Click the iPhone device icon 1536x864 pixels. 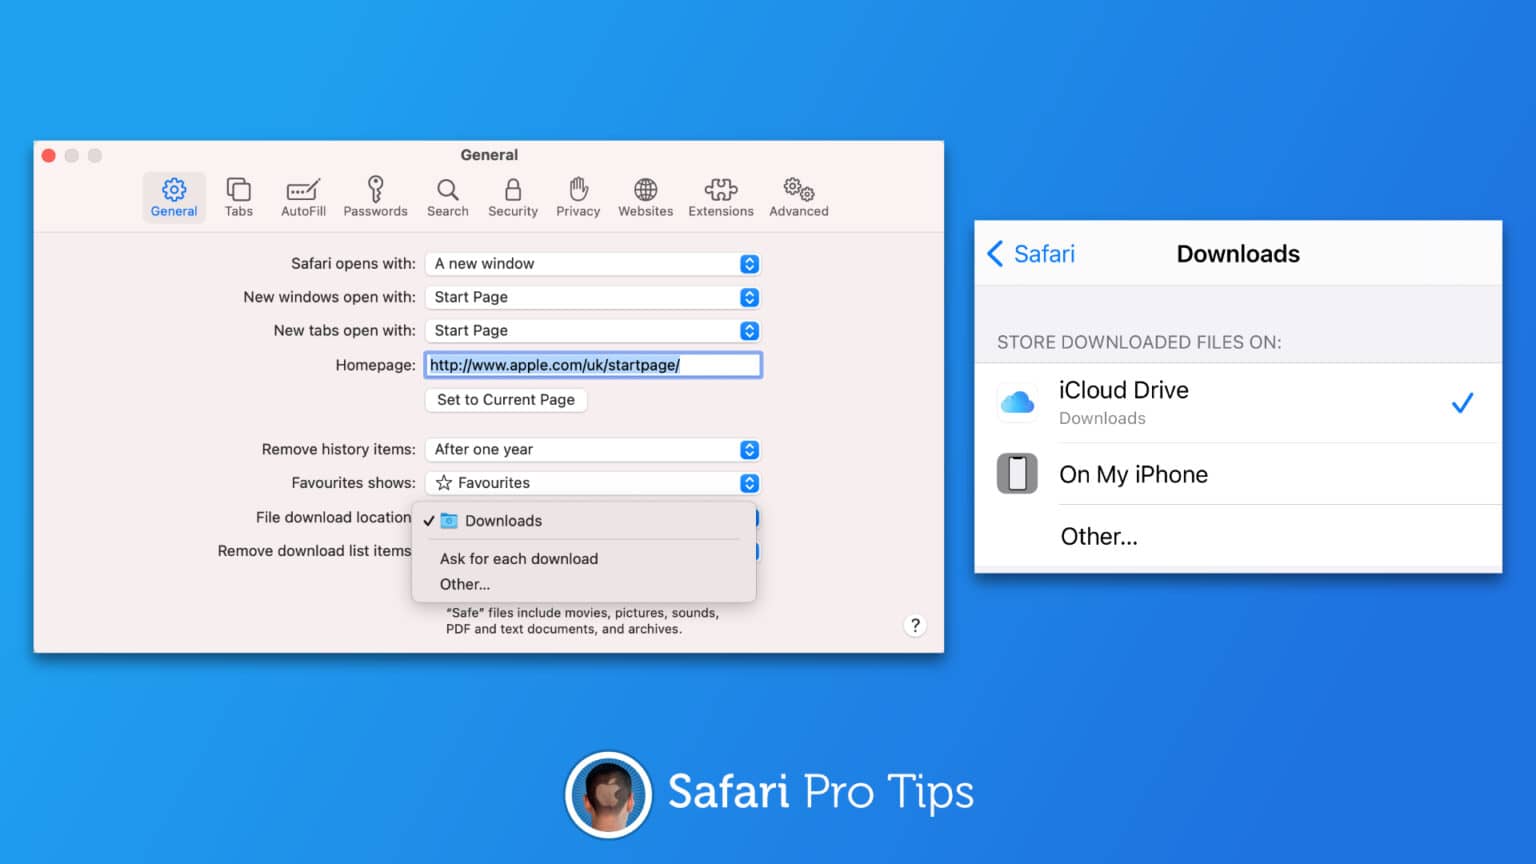pos(1017,474)
